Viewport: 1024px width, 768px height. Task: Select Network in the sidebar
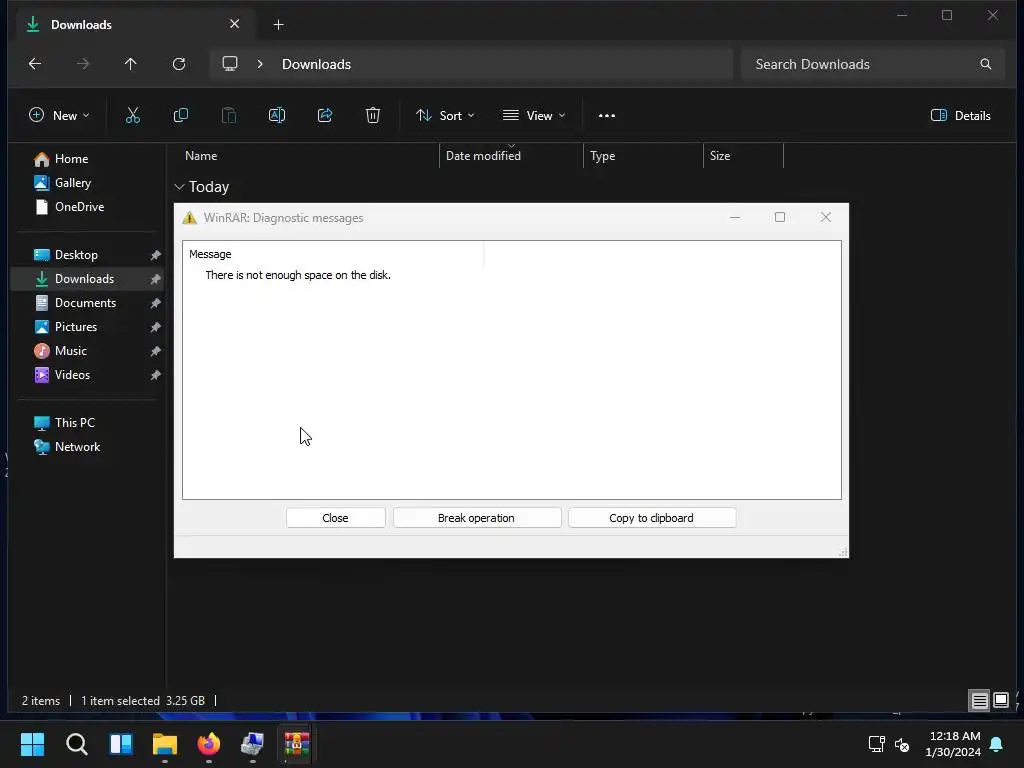coord(77,447)
